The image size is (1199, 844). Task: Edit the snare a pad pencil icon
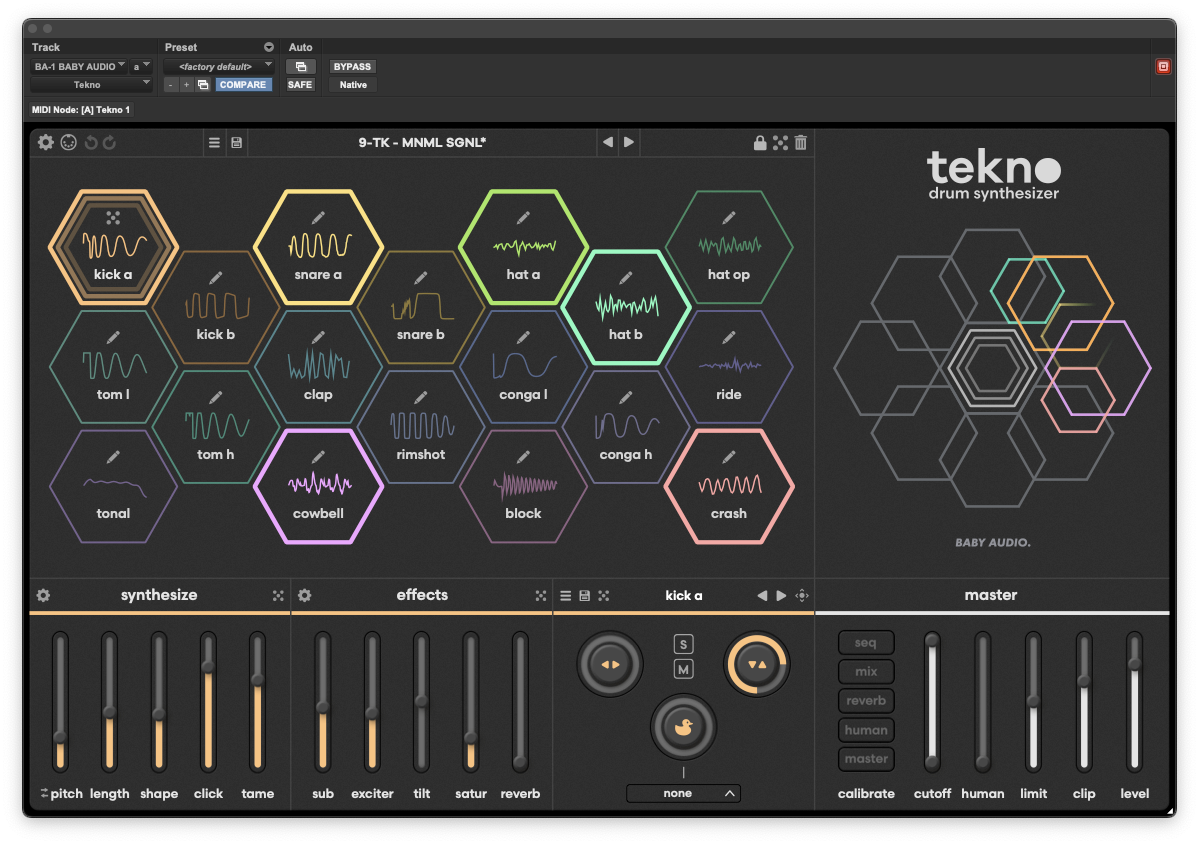tap(318, 218)
